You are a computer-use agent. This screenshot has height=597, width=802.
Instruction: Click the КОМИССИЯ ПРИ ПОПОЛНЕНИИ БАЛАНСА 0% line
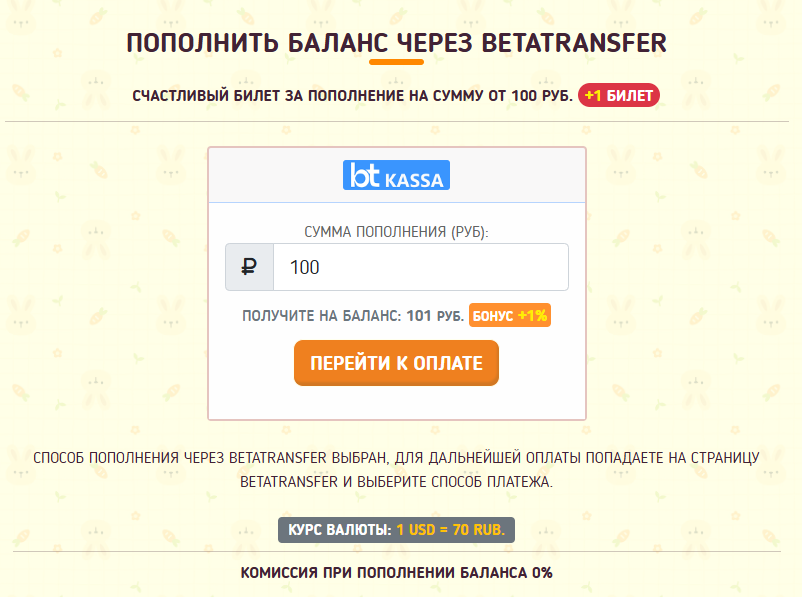coord(396,573)
